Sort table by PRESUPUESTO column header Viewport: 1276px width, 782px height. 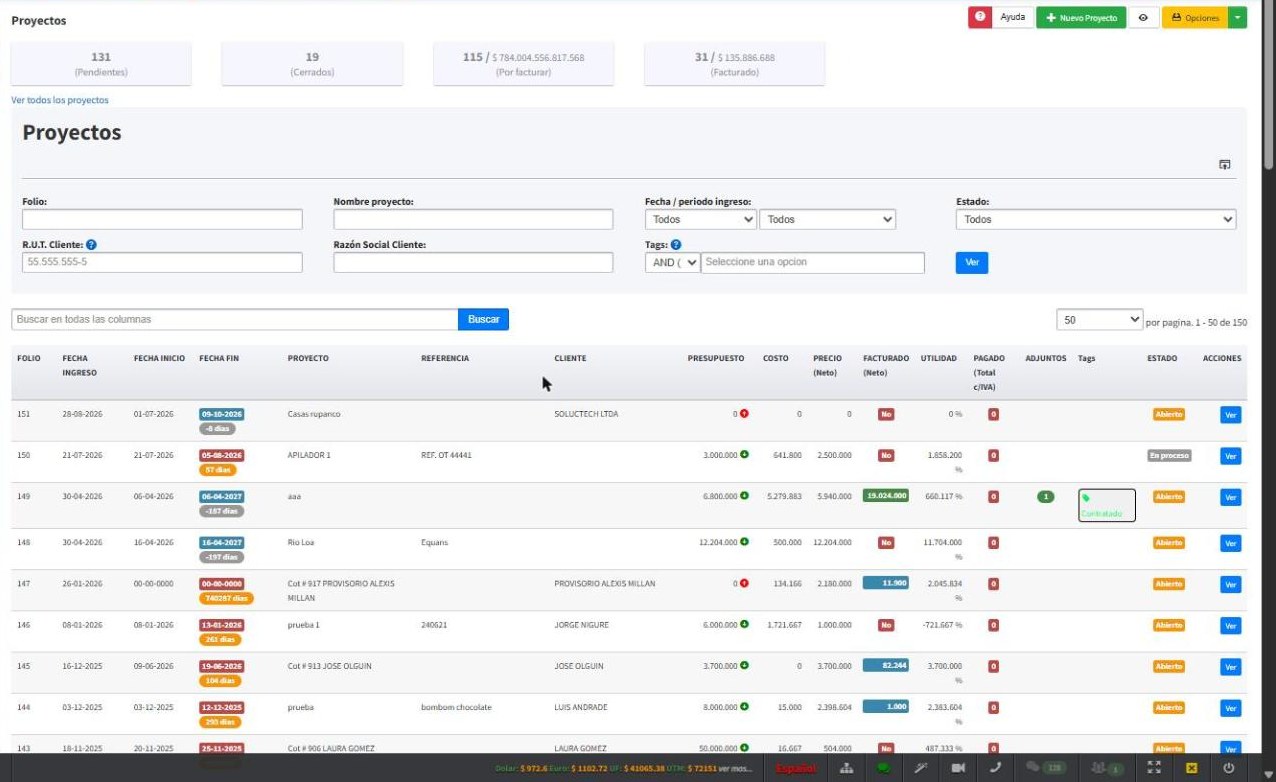tap(716, 358)
